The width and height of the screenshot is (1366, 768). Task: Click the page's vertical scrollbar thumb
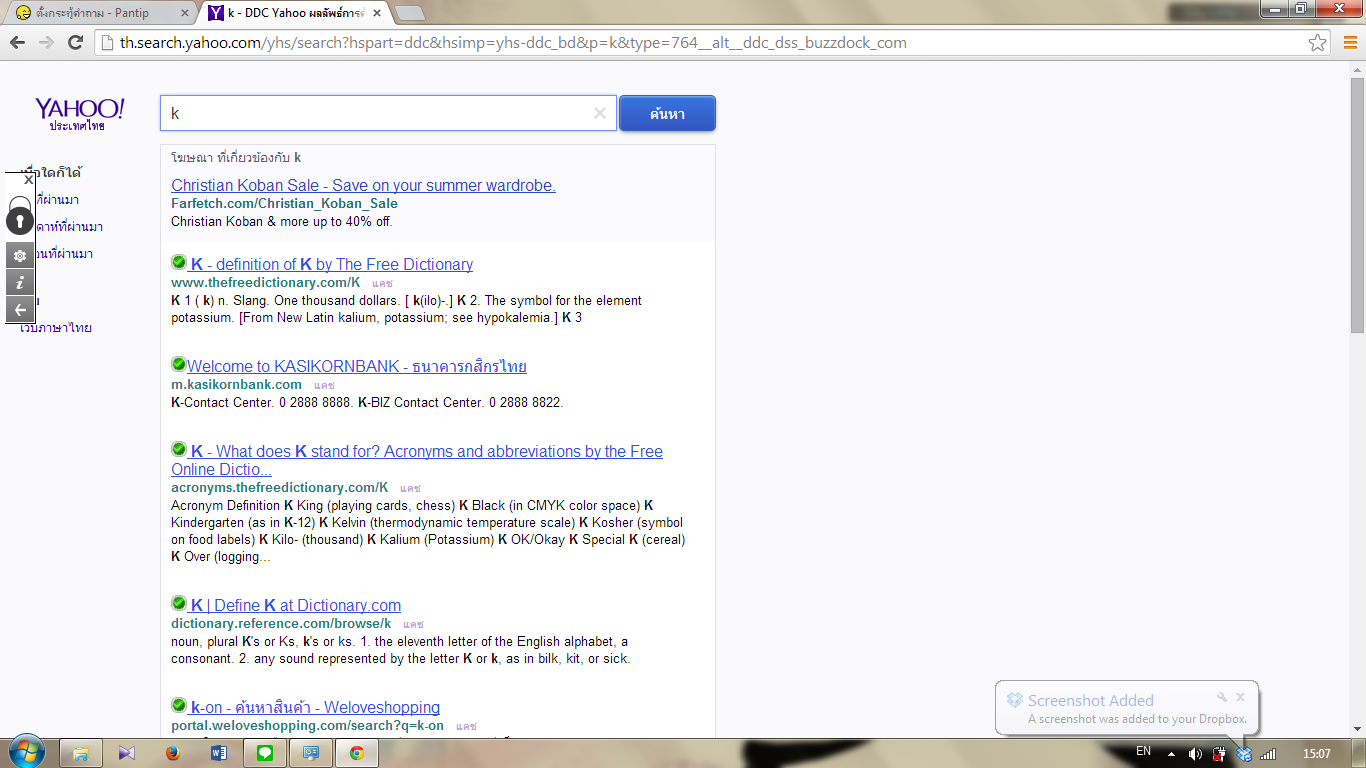(x=1357, y=204)
